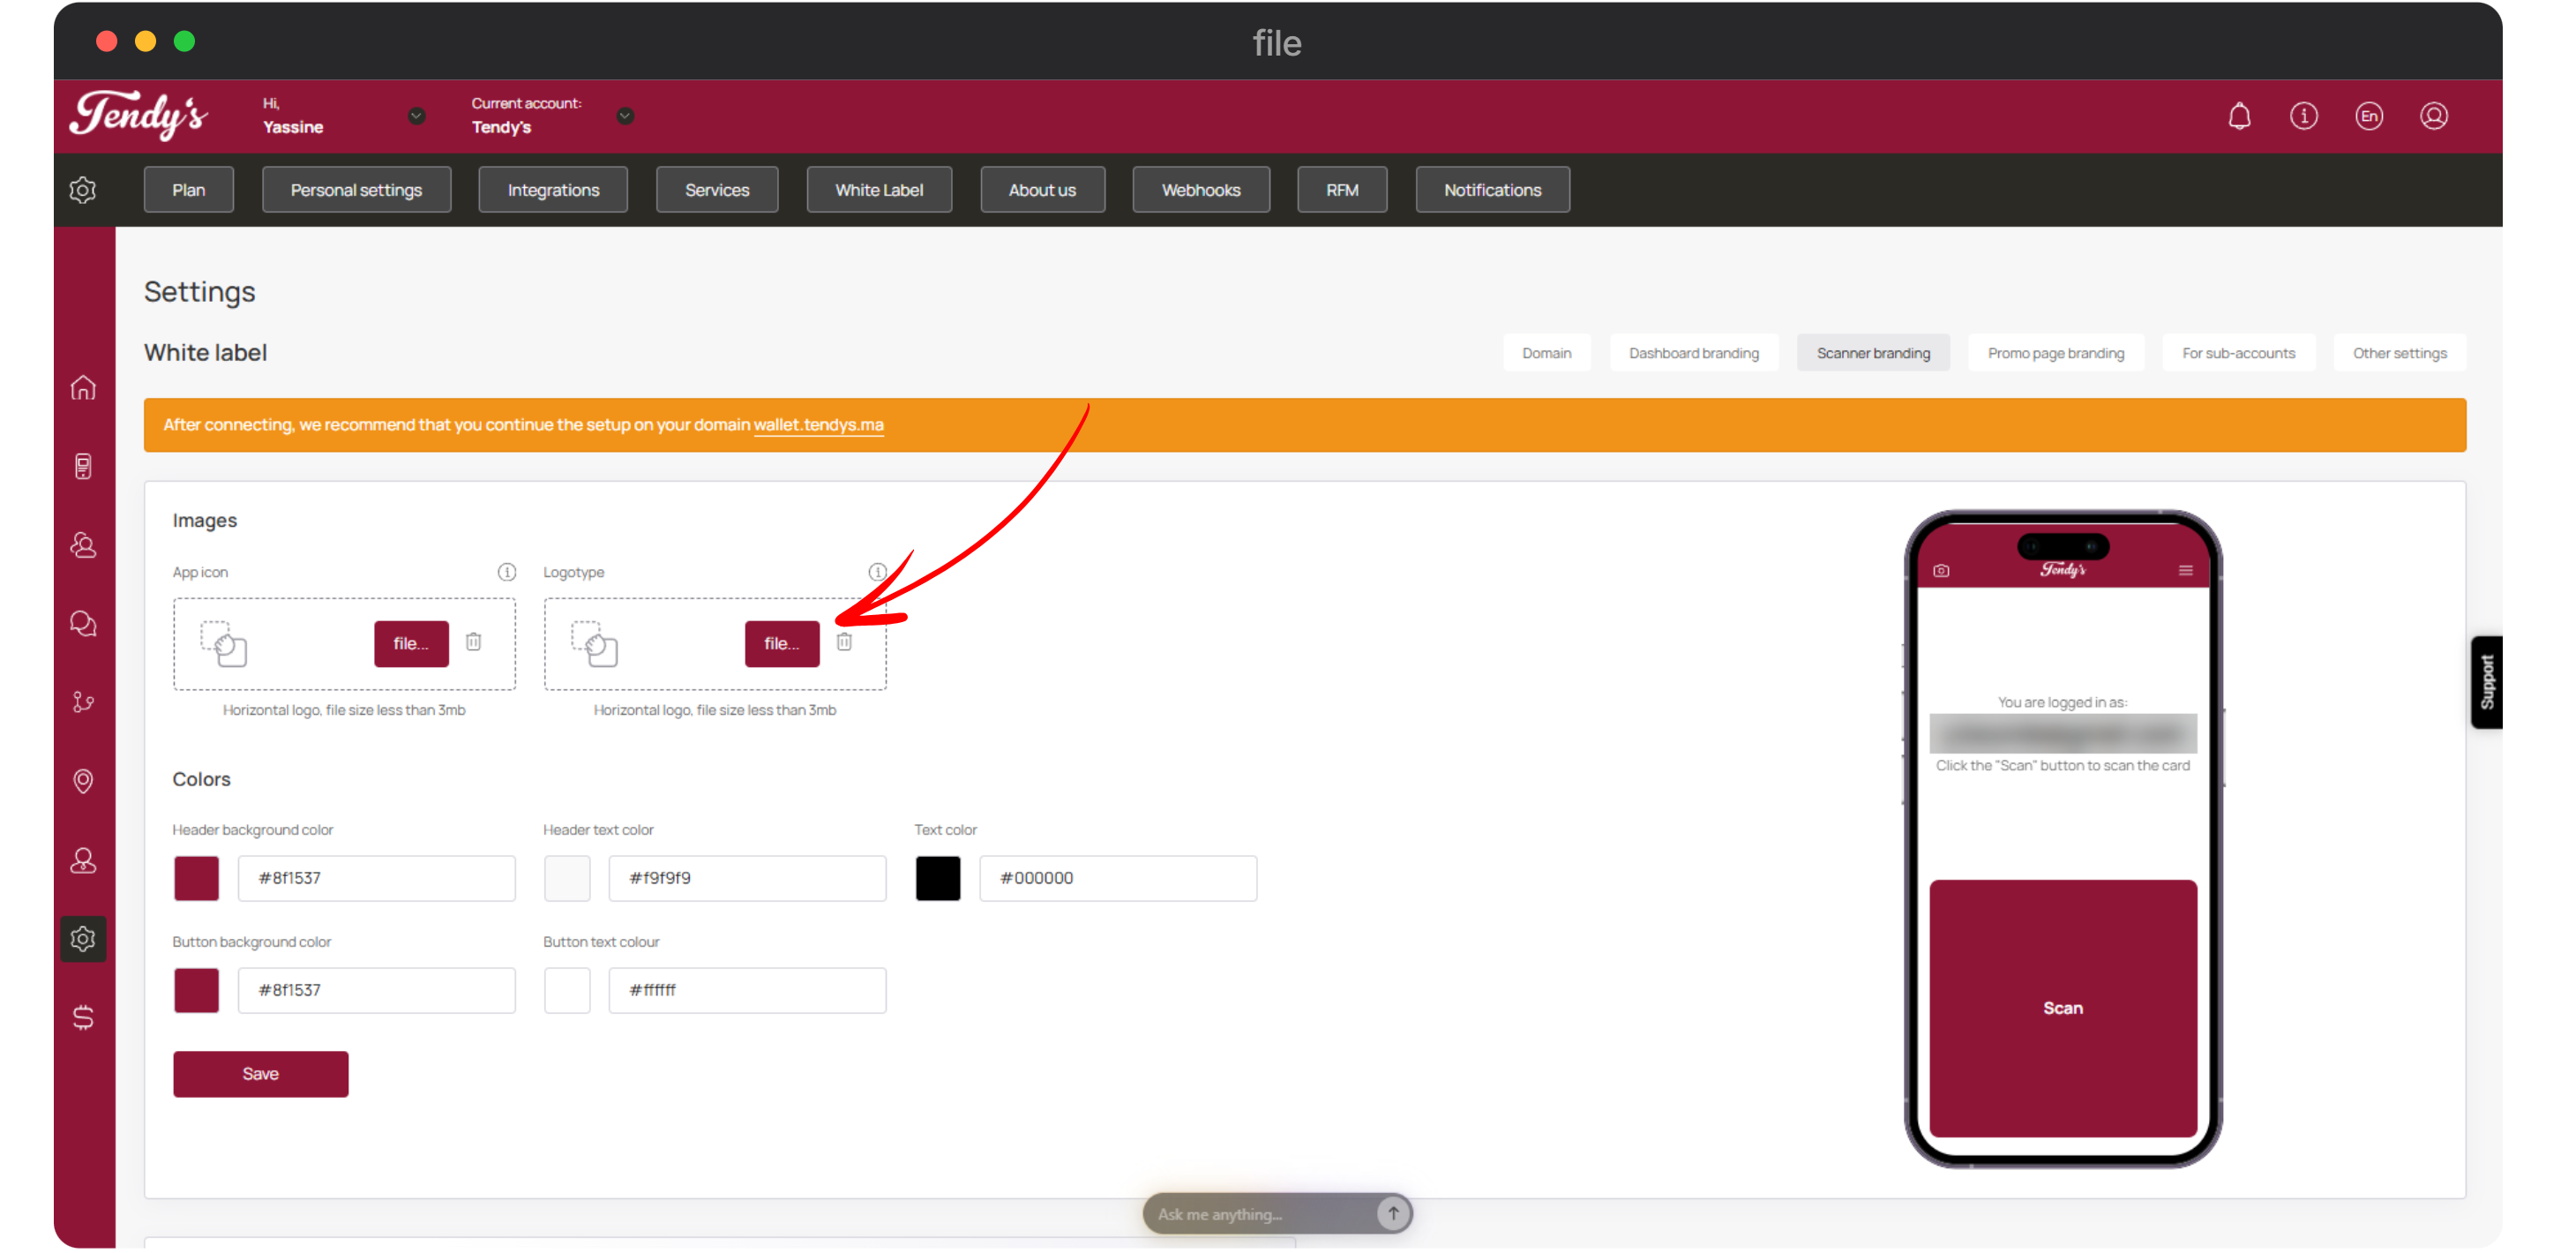This screenshot has width=2576, height=1253.
Task: Delete the uploaded Logotype with trash icon
Action: coord(844,642)
